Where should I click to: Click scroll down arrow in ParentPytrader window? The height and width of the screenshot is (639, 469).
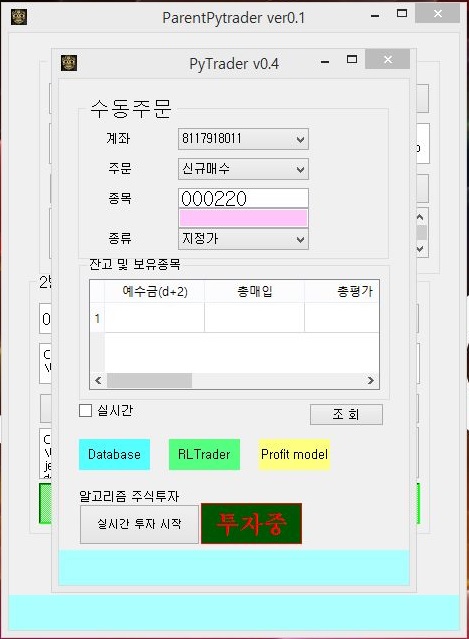click(421, 248)
